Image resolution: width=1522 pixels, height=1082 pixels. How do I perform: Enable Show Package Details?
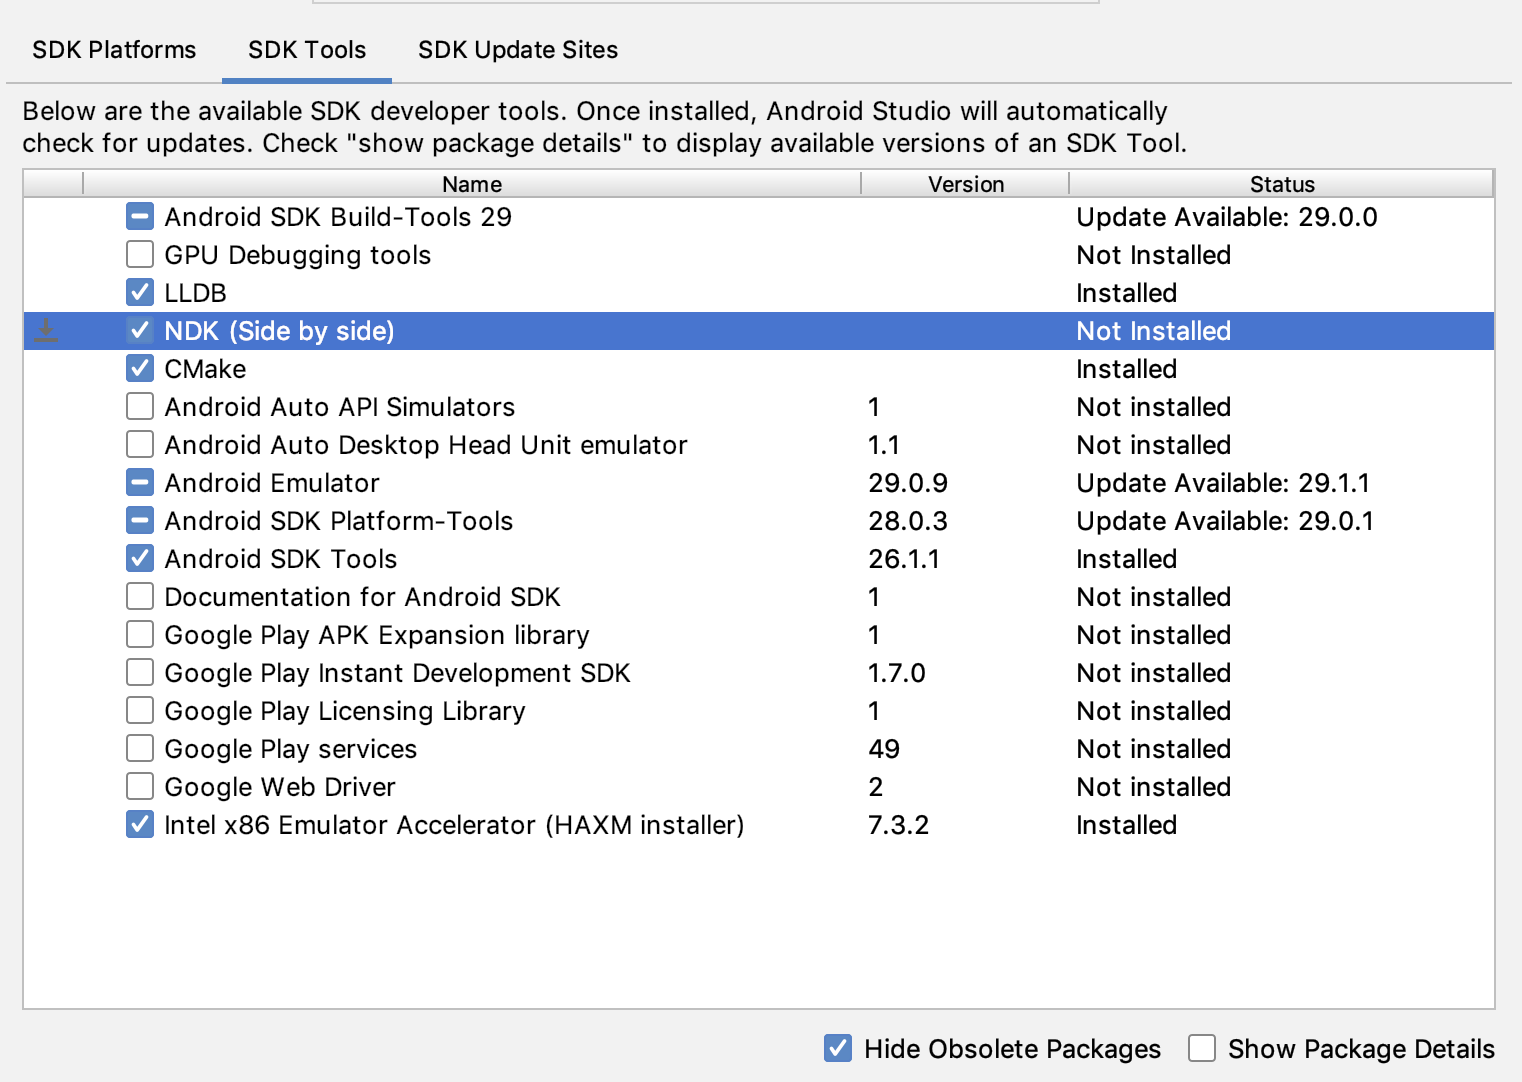pyautogui.click(x=1202, y=1048)
